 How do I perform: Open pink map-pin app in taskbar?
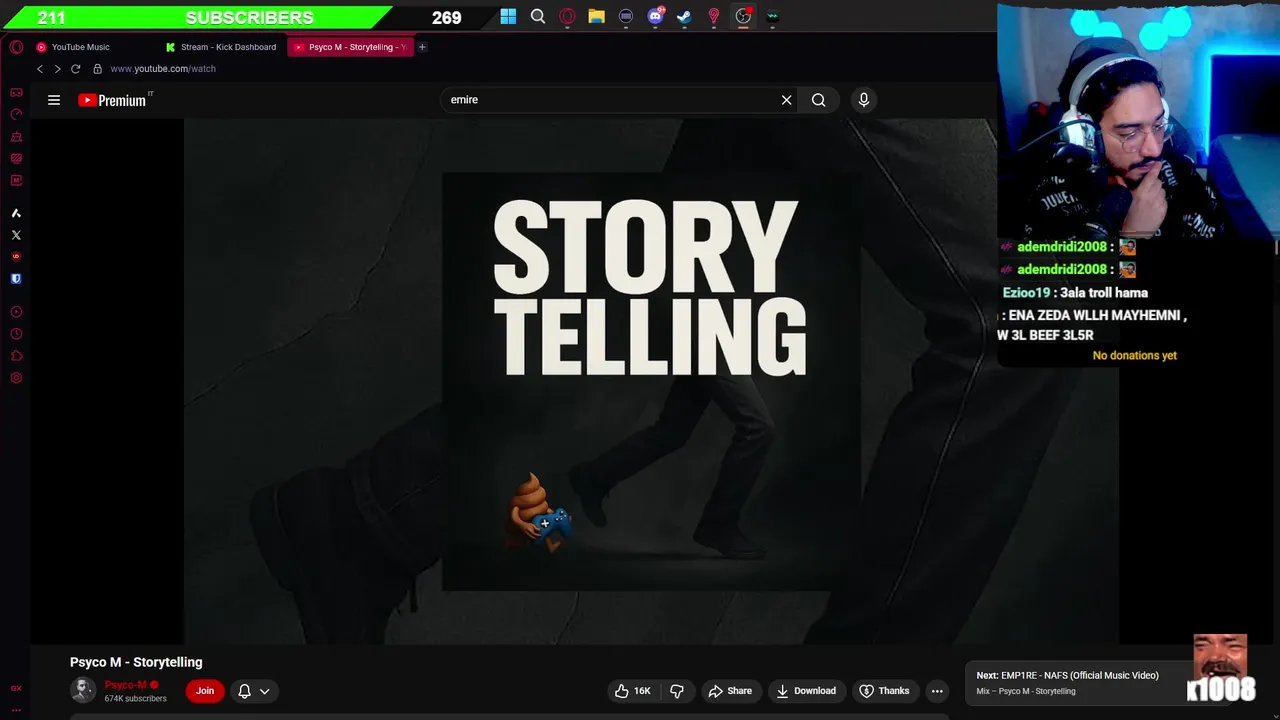tap(714, 16)
